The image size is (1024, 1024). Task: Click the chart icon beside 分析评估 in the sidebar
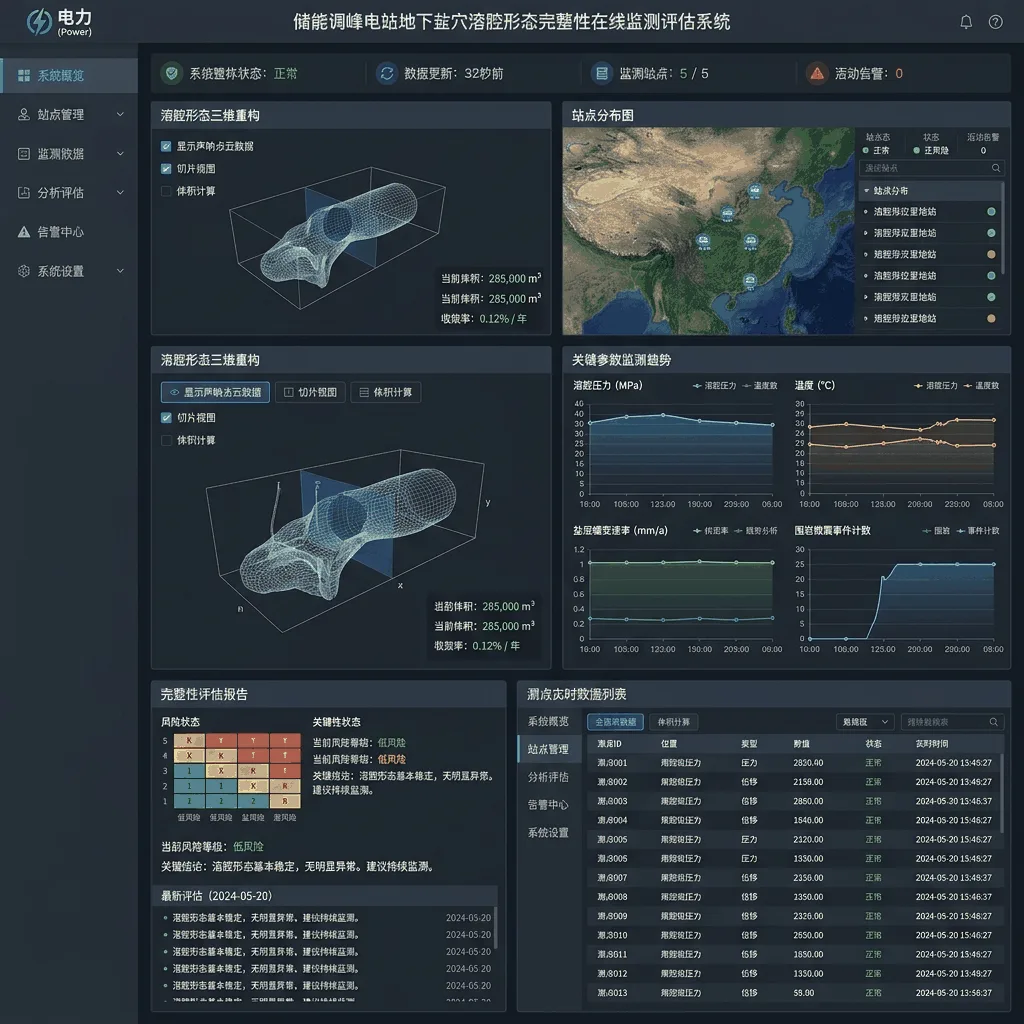pos(24,193)
